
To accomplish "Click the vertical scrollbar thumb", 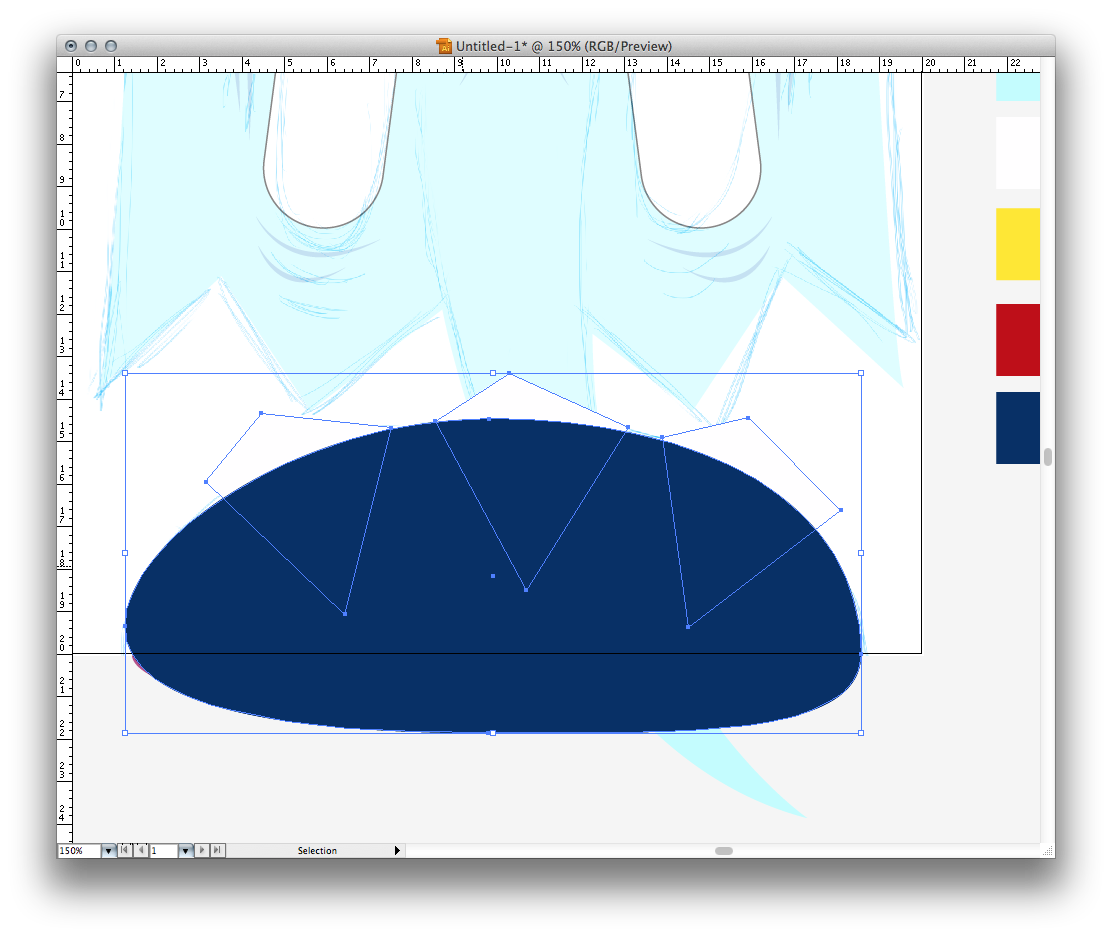I will click(1047, 457).
